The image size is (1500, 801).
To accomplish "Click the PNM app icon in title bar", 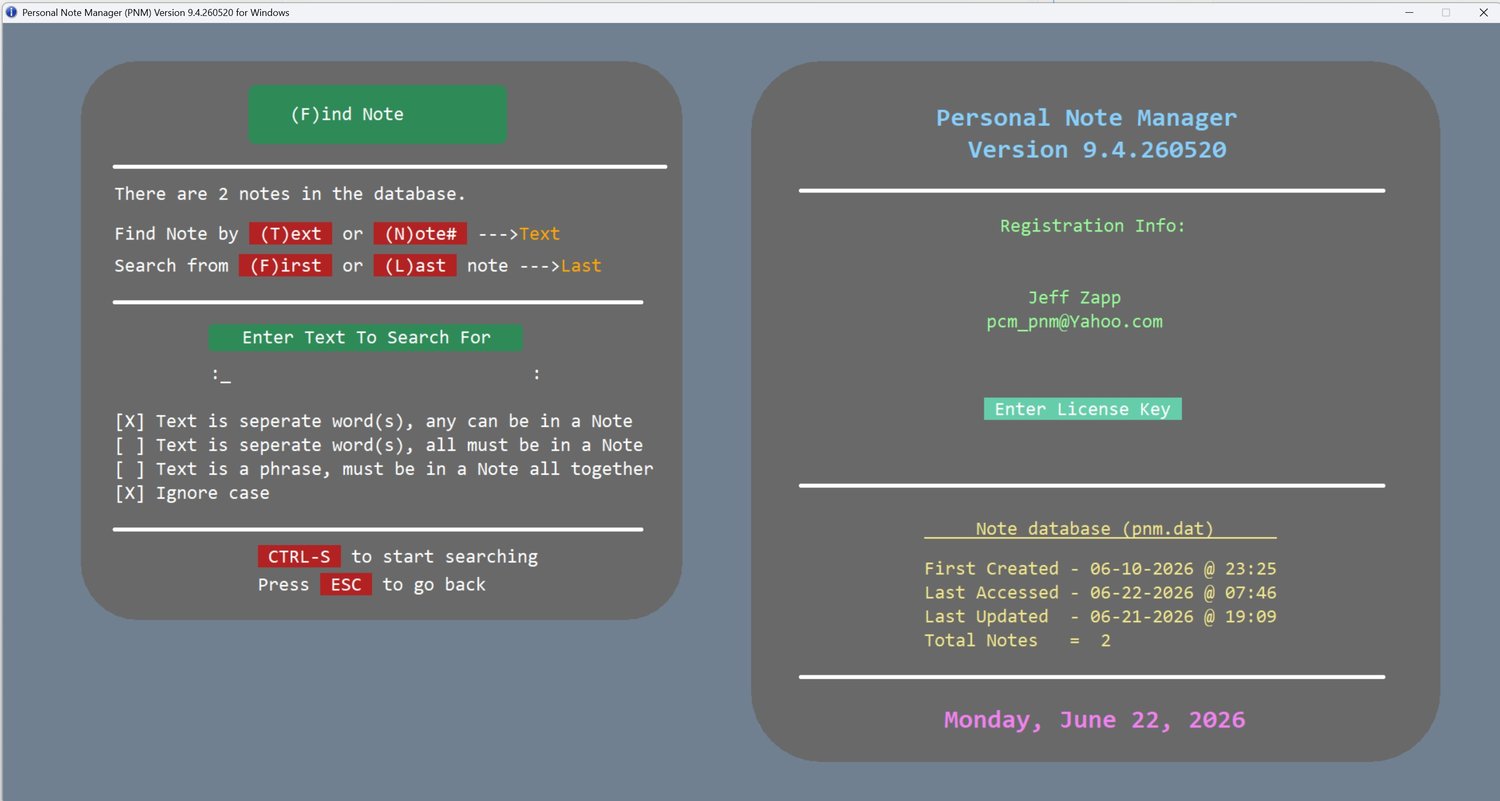I will click(11, 12).
